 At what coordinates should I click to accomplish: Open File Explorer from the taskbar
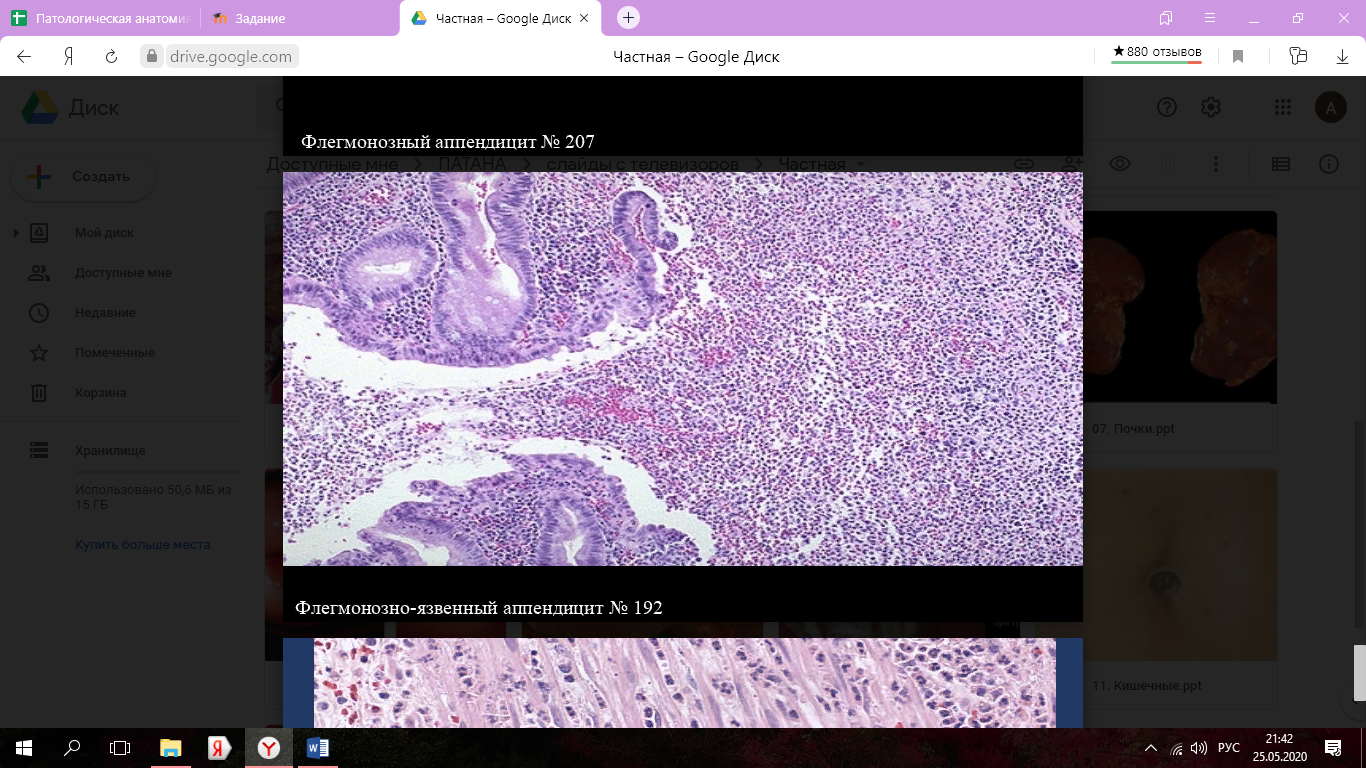click(171, 747)
